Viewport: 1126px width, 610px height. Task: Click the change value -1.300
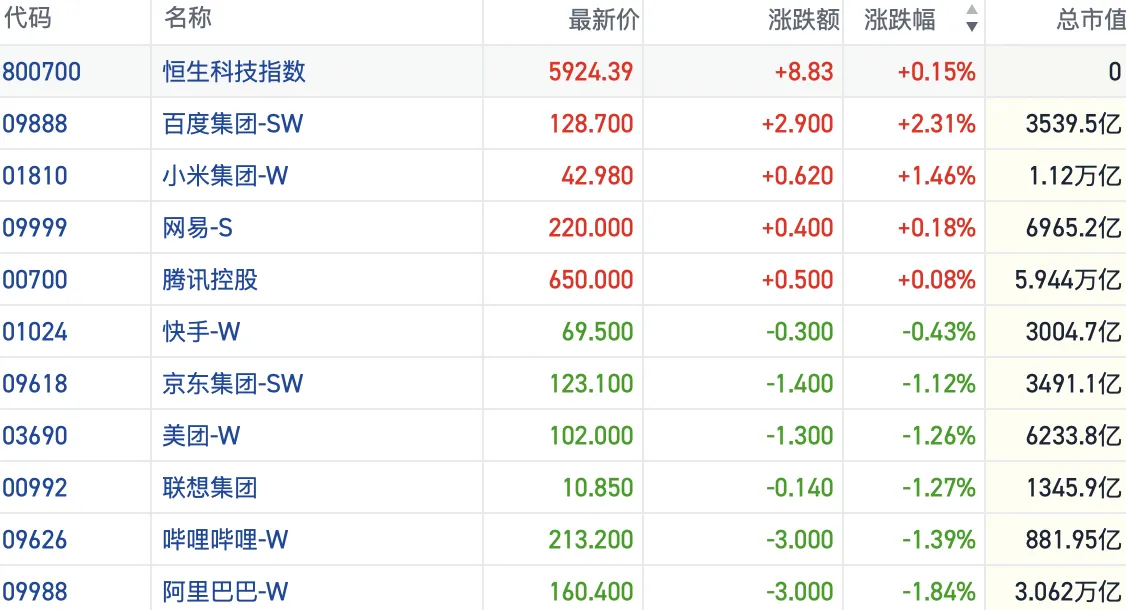tap(799, 436)
